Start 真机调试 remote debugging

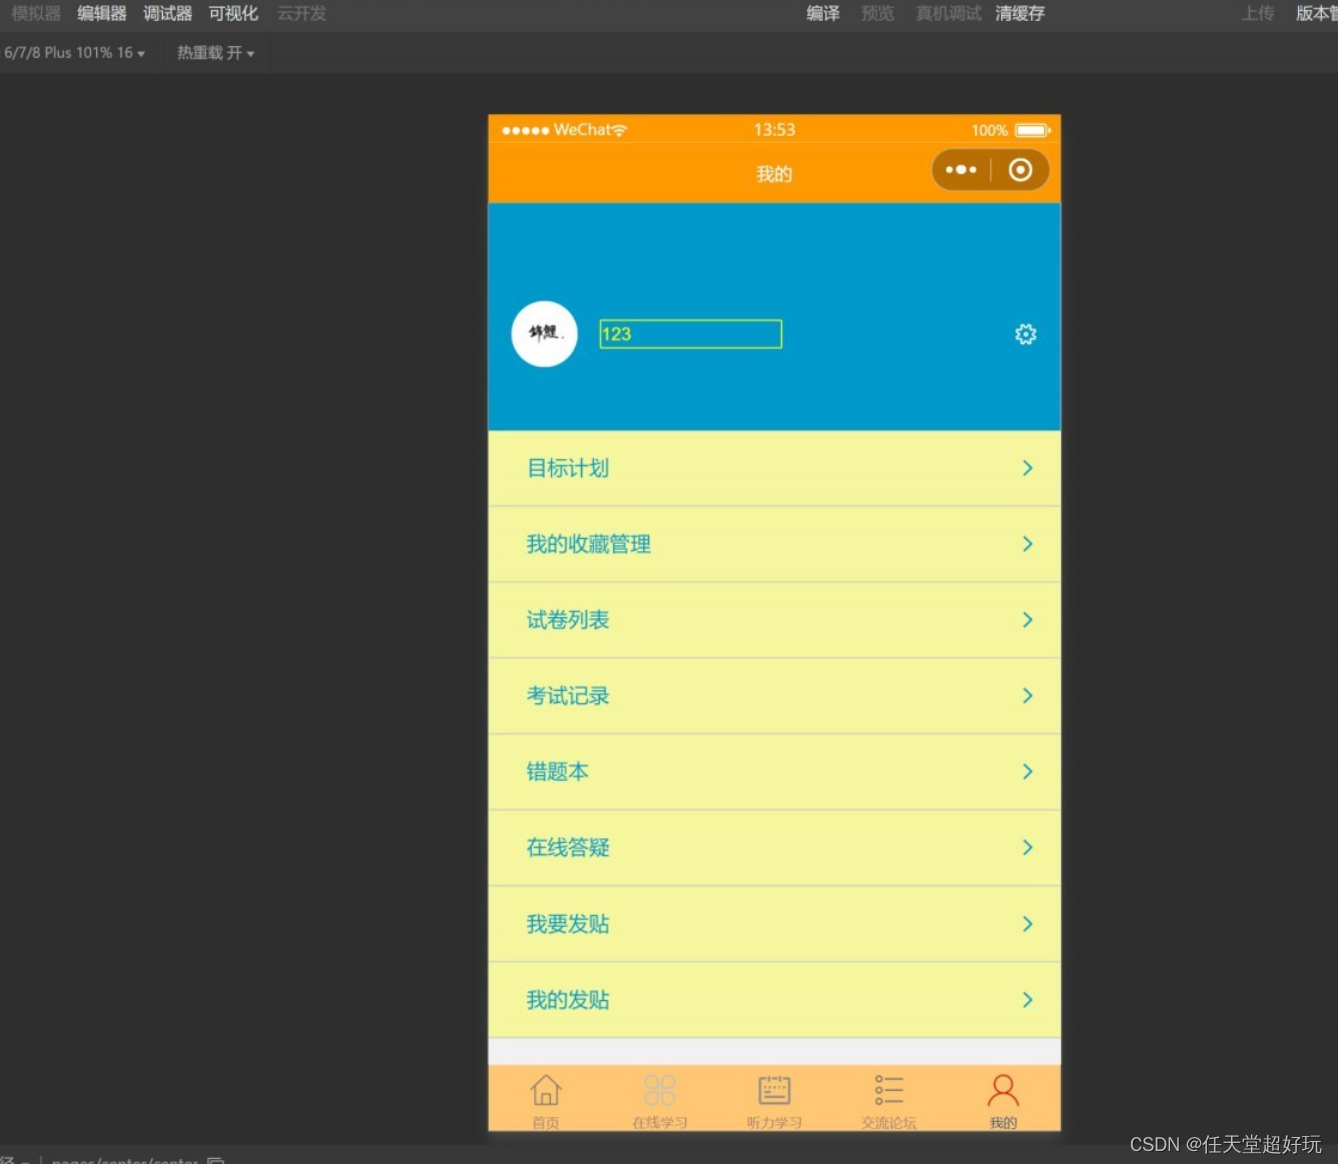click(949, 13)
